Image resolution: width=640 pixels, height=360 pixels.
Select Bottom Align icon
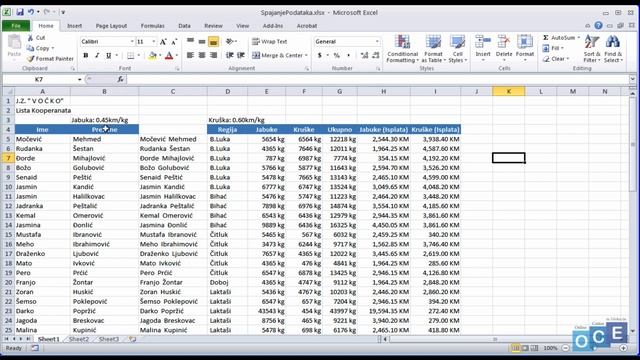click(213, 41)
